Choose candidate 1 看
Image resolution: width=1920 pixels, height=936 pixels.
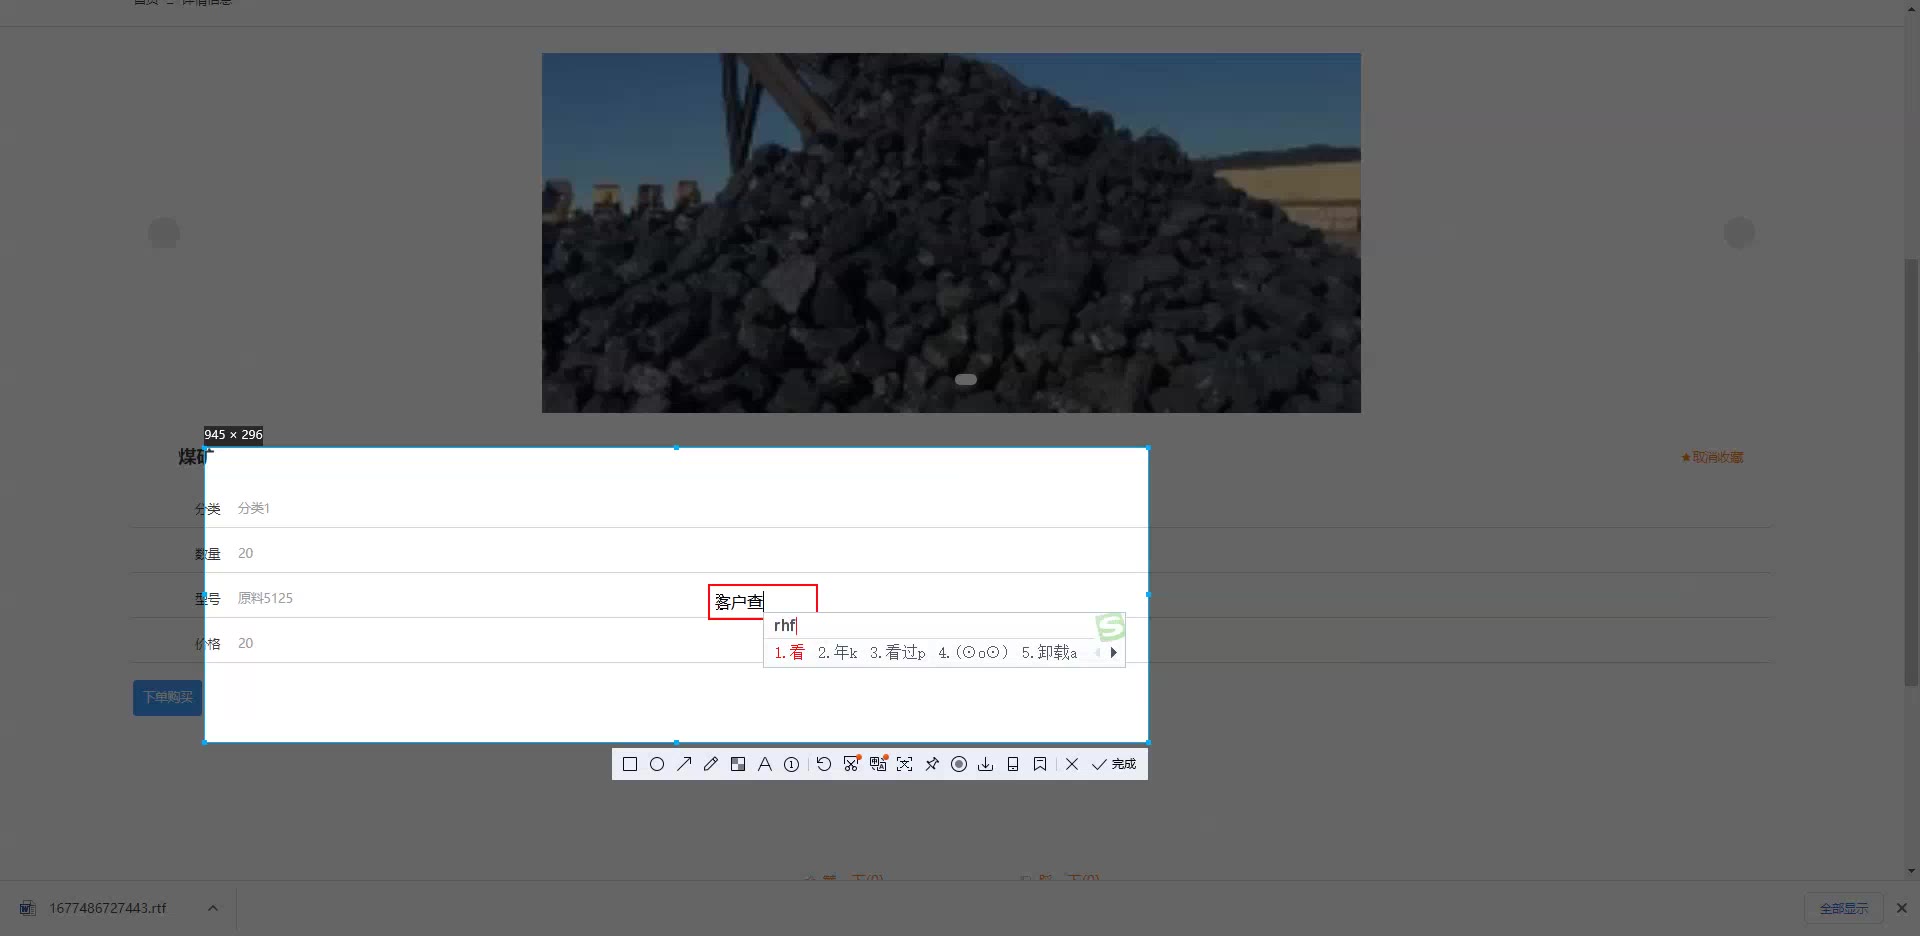[789, 652]
